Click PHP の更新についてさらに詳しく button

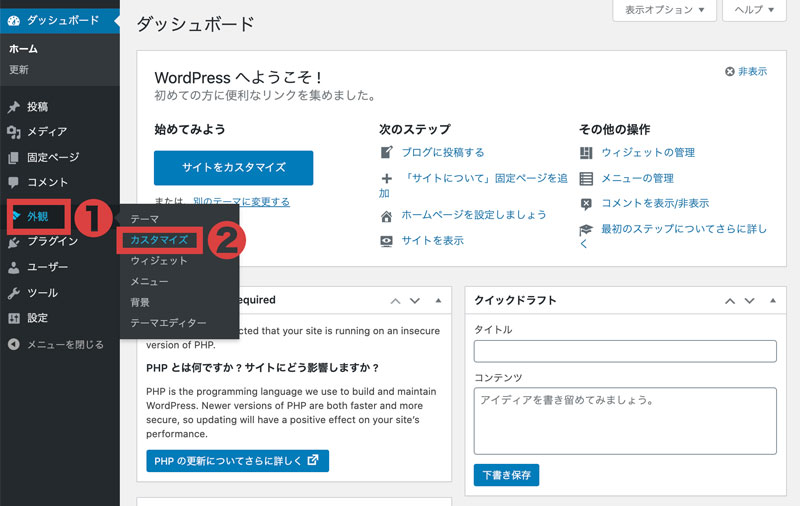click(237, 461)
